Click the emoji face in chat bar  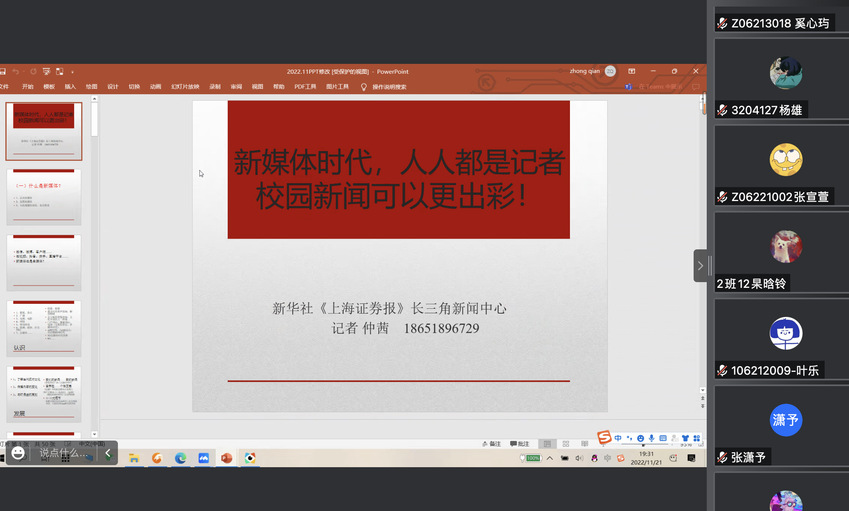18,453
